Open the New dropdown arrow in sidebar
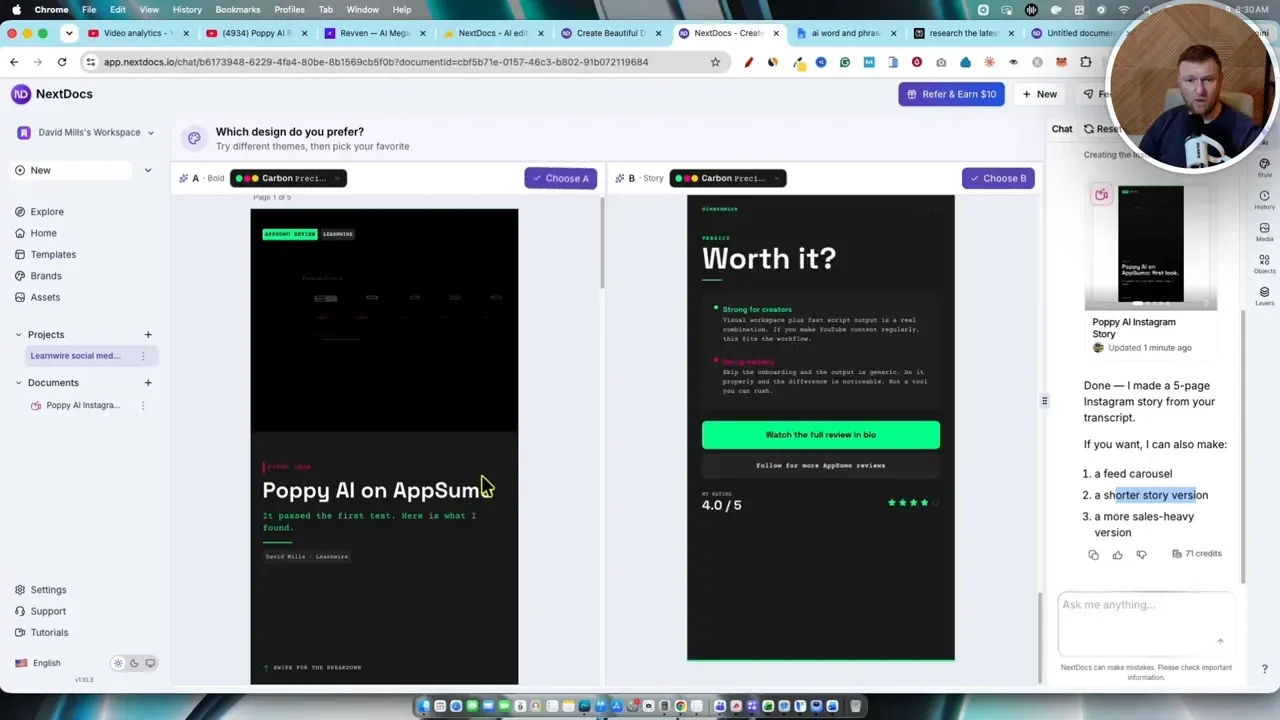Screen dimensions: 1280x720 tap(148, 171)
